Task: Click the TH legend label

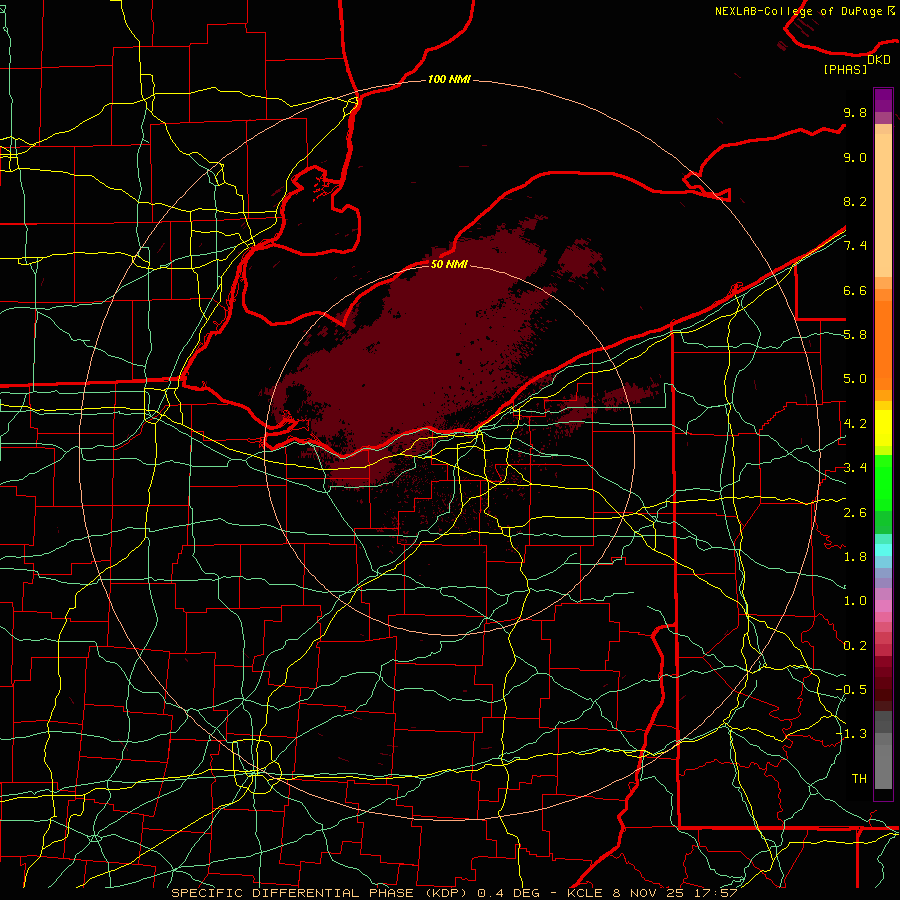Action: [x=859, y=778]
